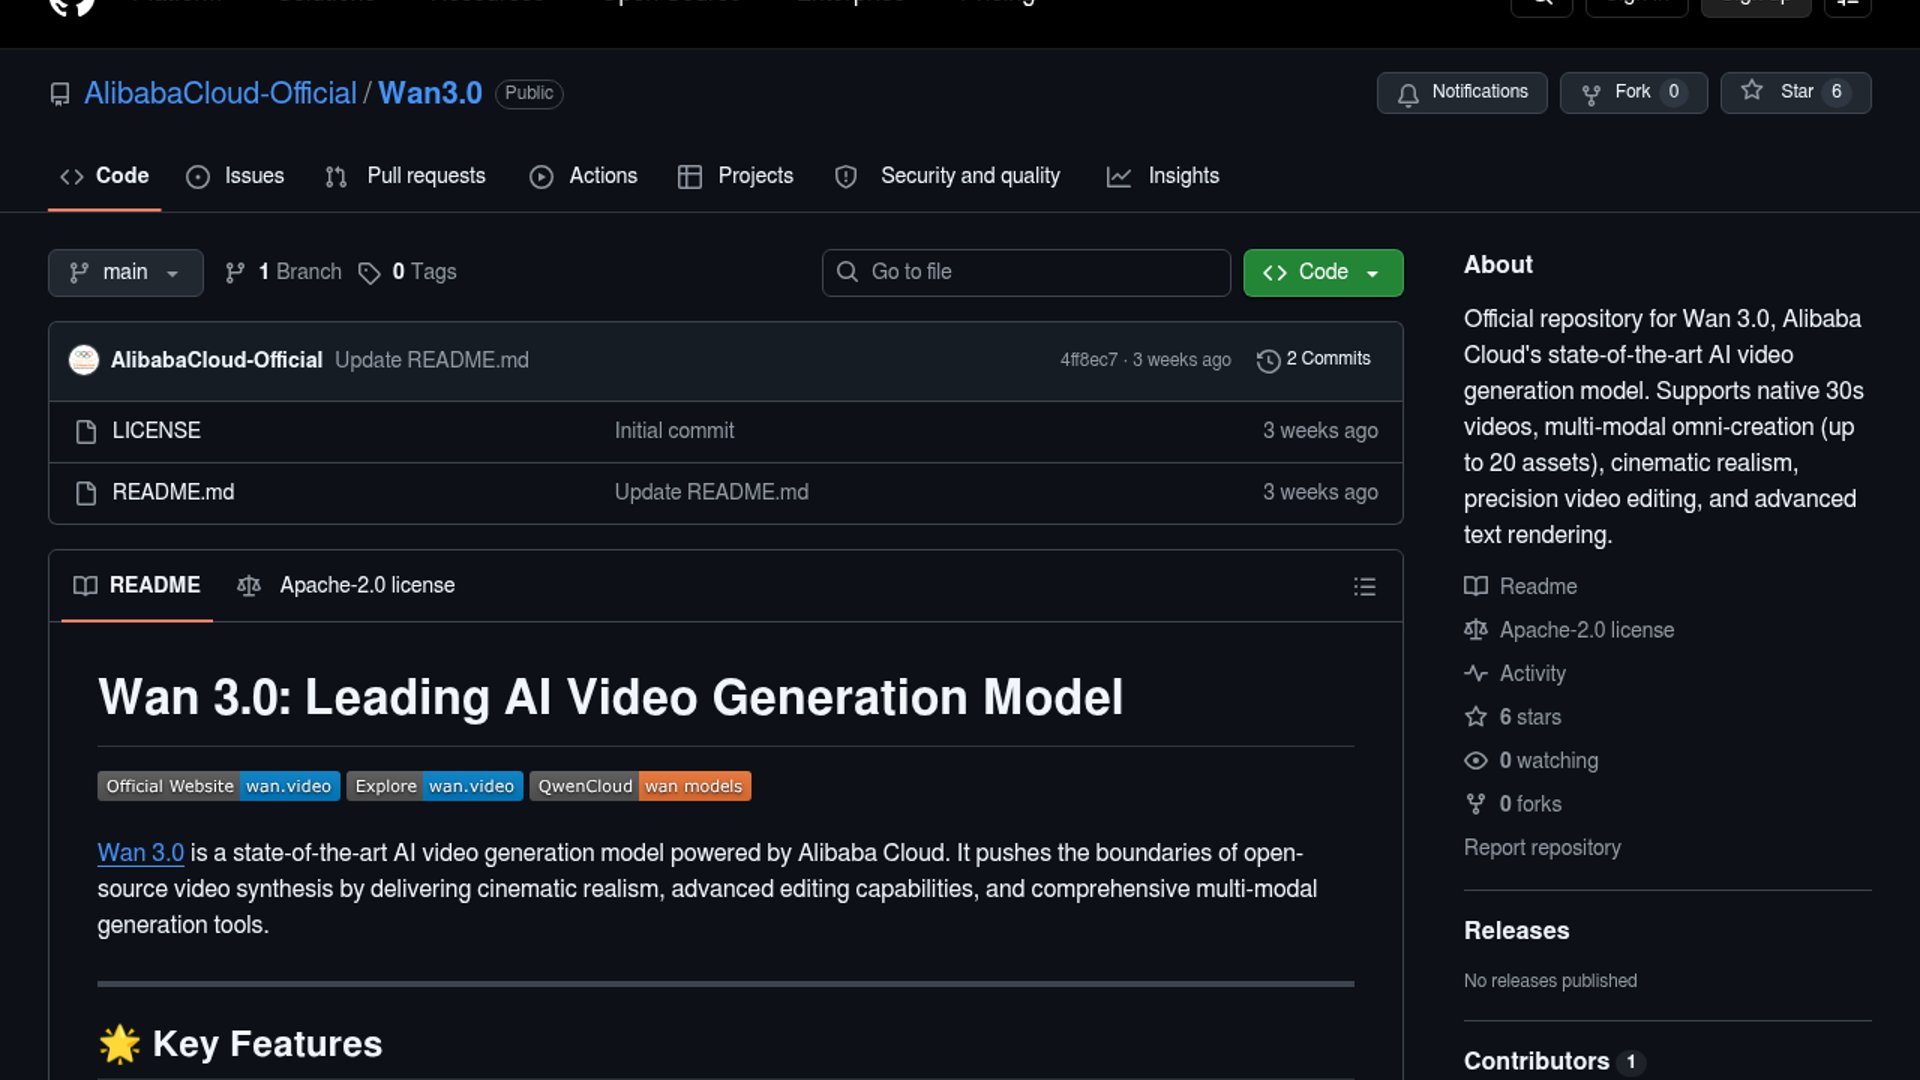The height and width of the screenshot is (1080, 1920).
Task: Open Apache-2.0 license link in About sidebar
Action: (x=1586, y=630)
